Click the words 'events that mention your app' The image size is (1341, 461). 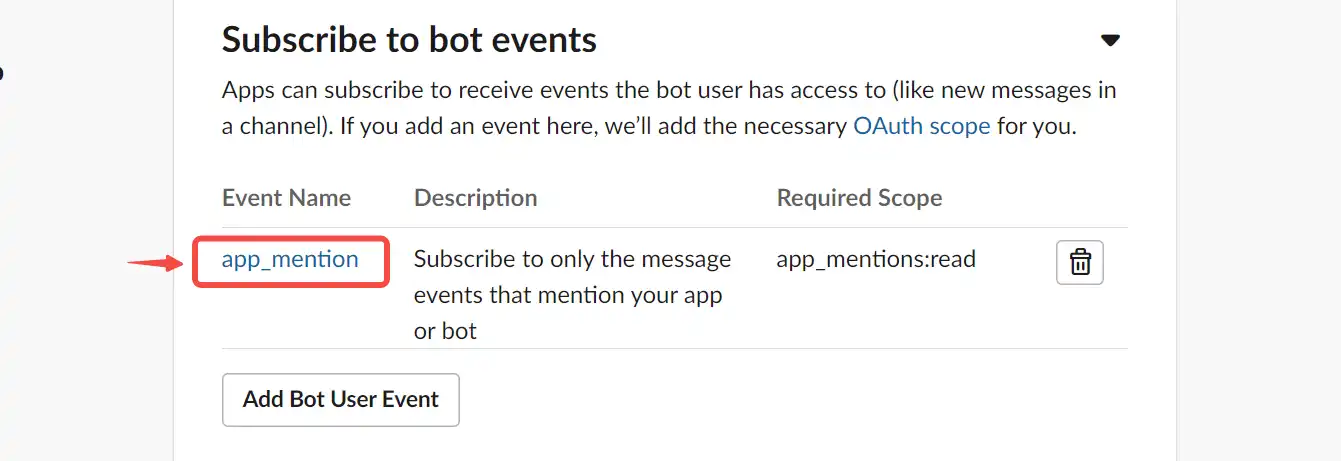pos(568,295)
